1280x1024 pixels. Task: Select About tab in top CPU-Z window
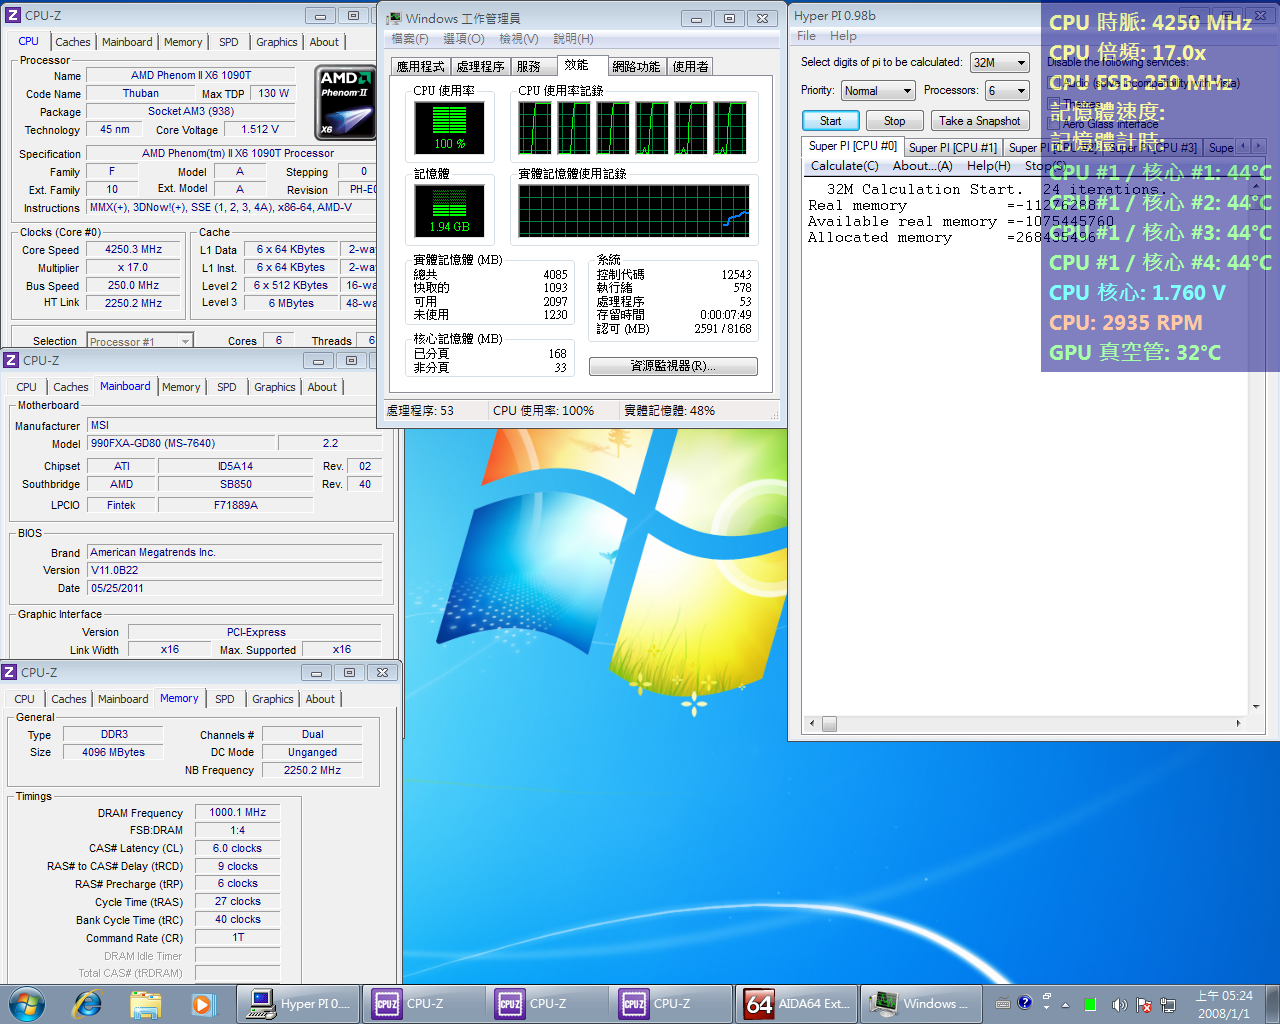pyautogui.click(x=324, y=42)
